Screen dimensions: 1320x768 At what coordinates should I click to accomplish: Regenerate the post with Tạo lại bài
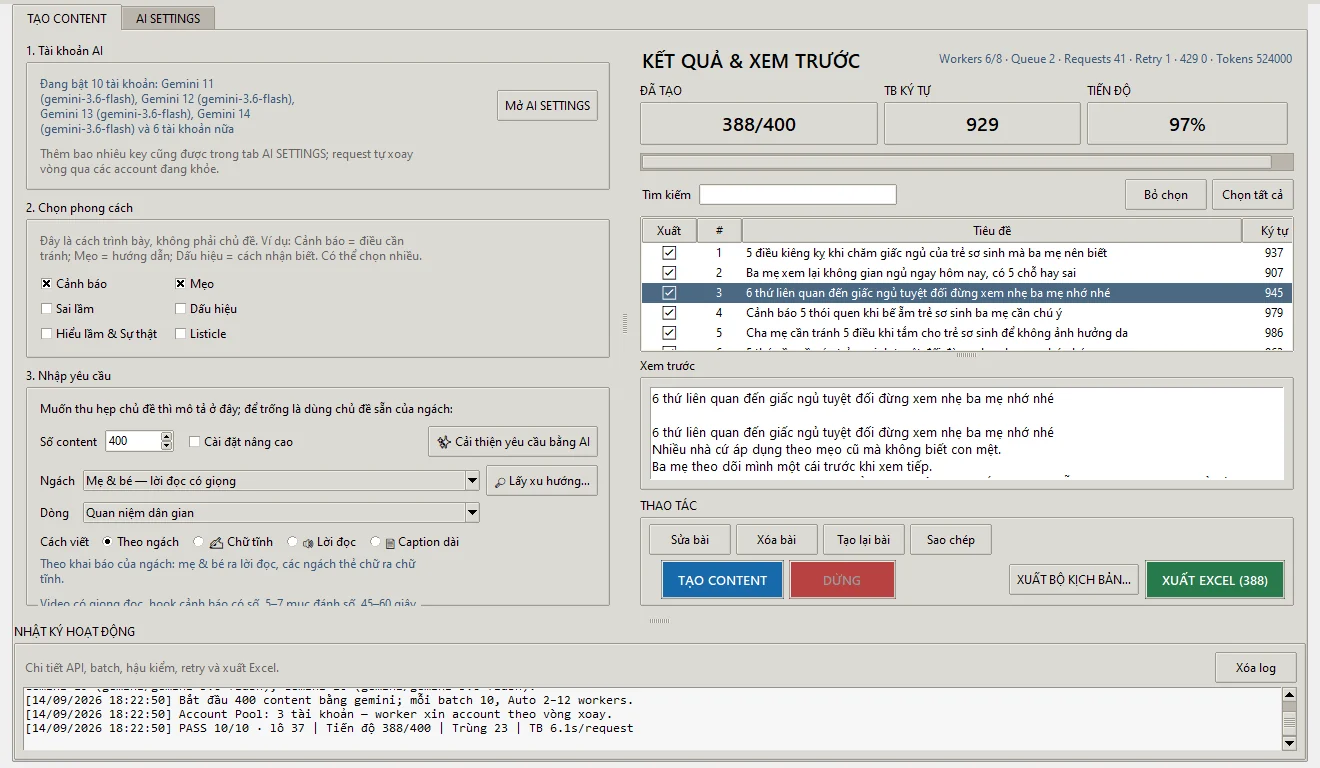(864, 540)
